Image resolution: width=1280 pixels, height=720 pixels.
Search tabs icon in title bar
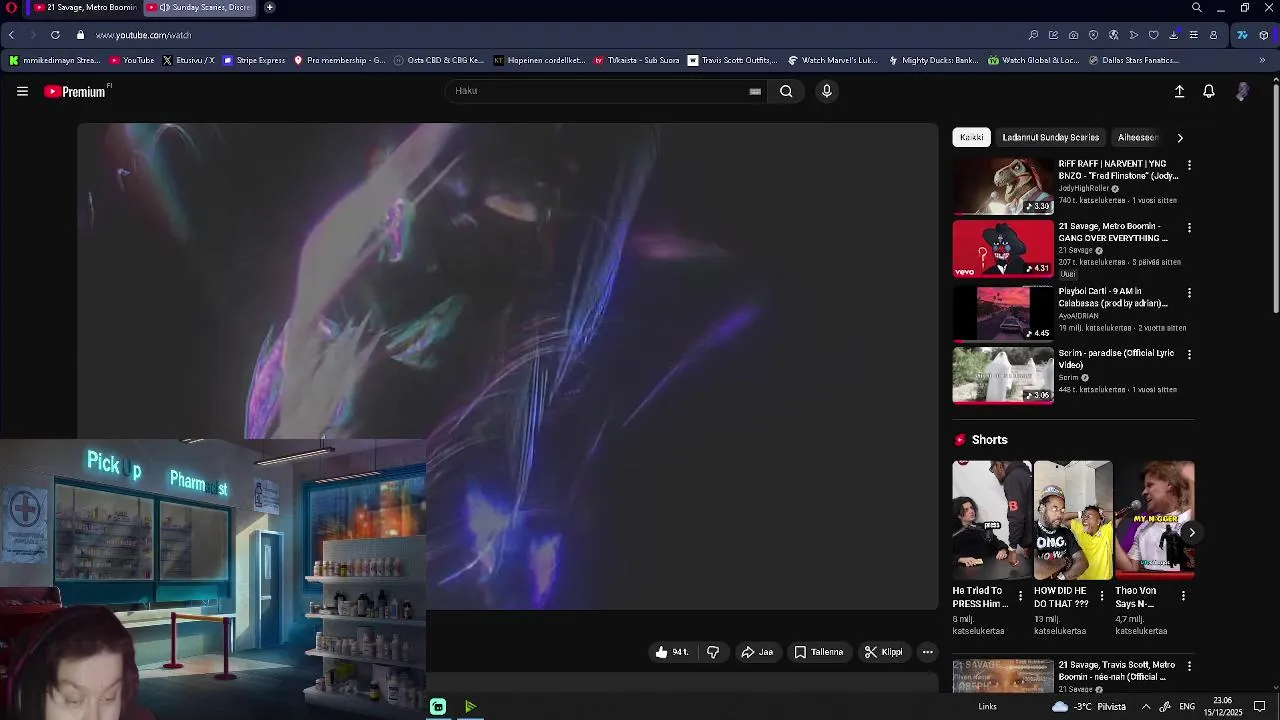(x=1197, y=8)
